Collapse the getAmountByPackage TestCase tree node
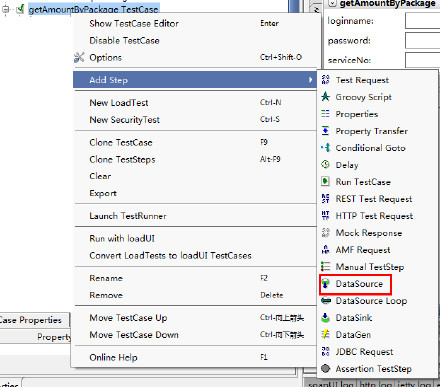This screenshot has width=440, height=387. (x=6, y=9)
